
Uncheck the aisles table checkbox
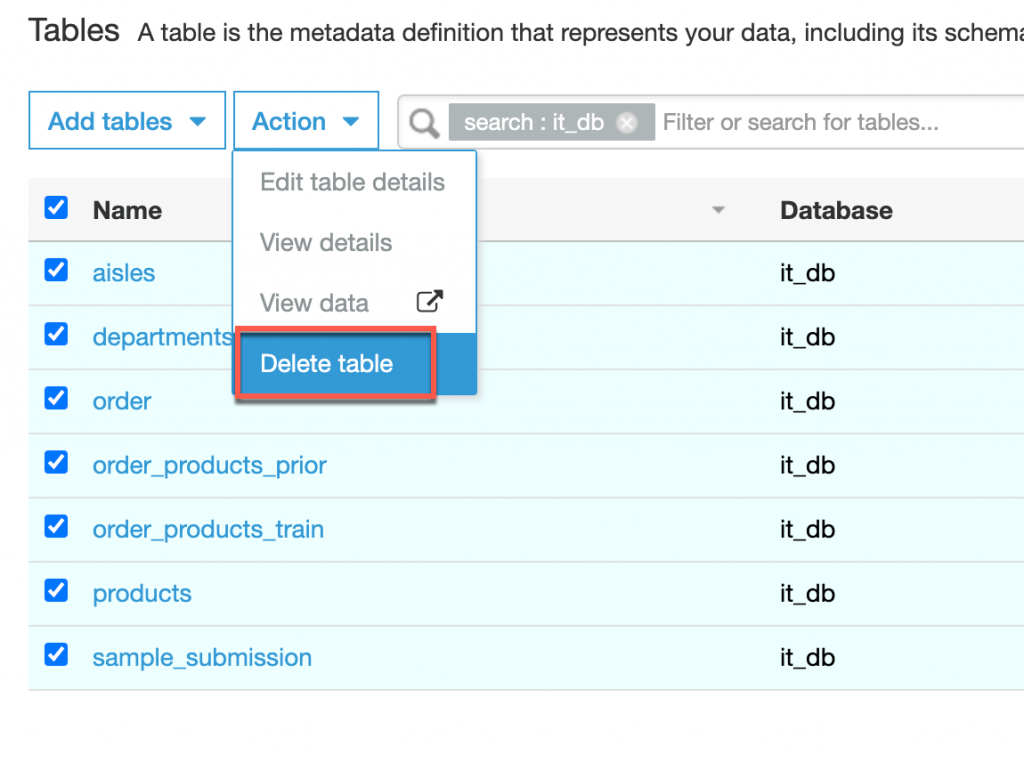point(56,271)
